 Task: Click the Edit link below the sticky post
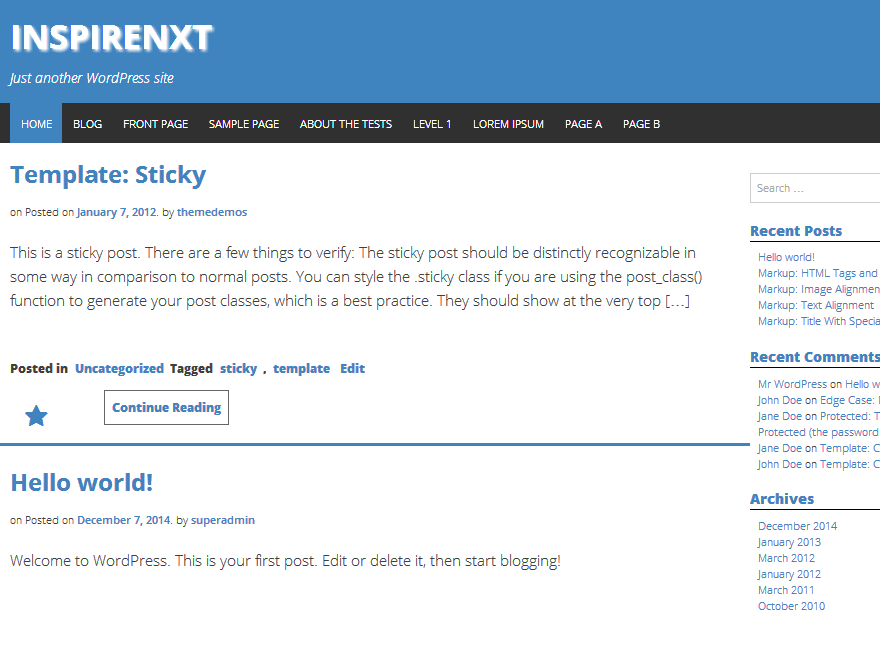352,368
